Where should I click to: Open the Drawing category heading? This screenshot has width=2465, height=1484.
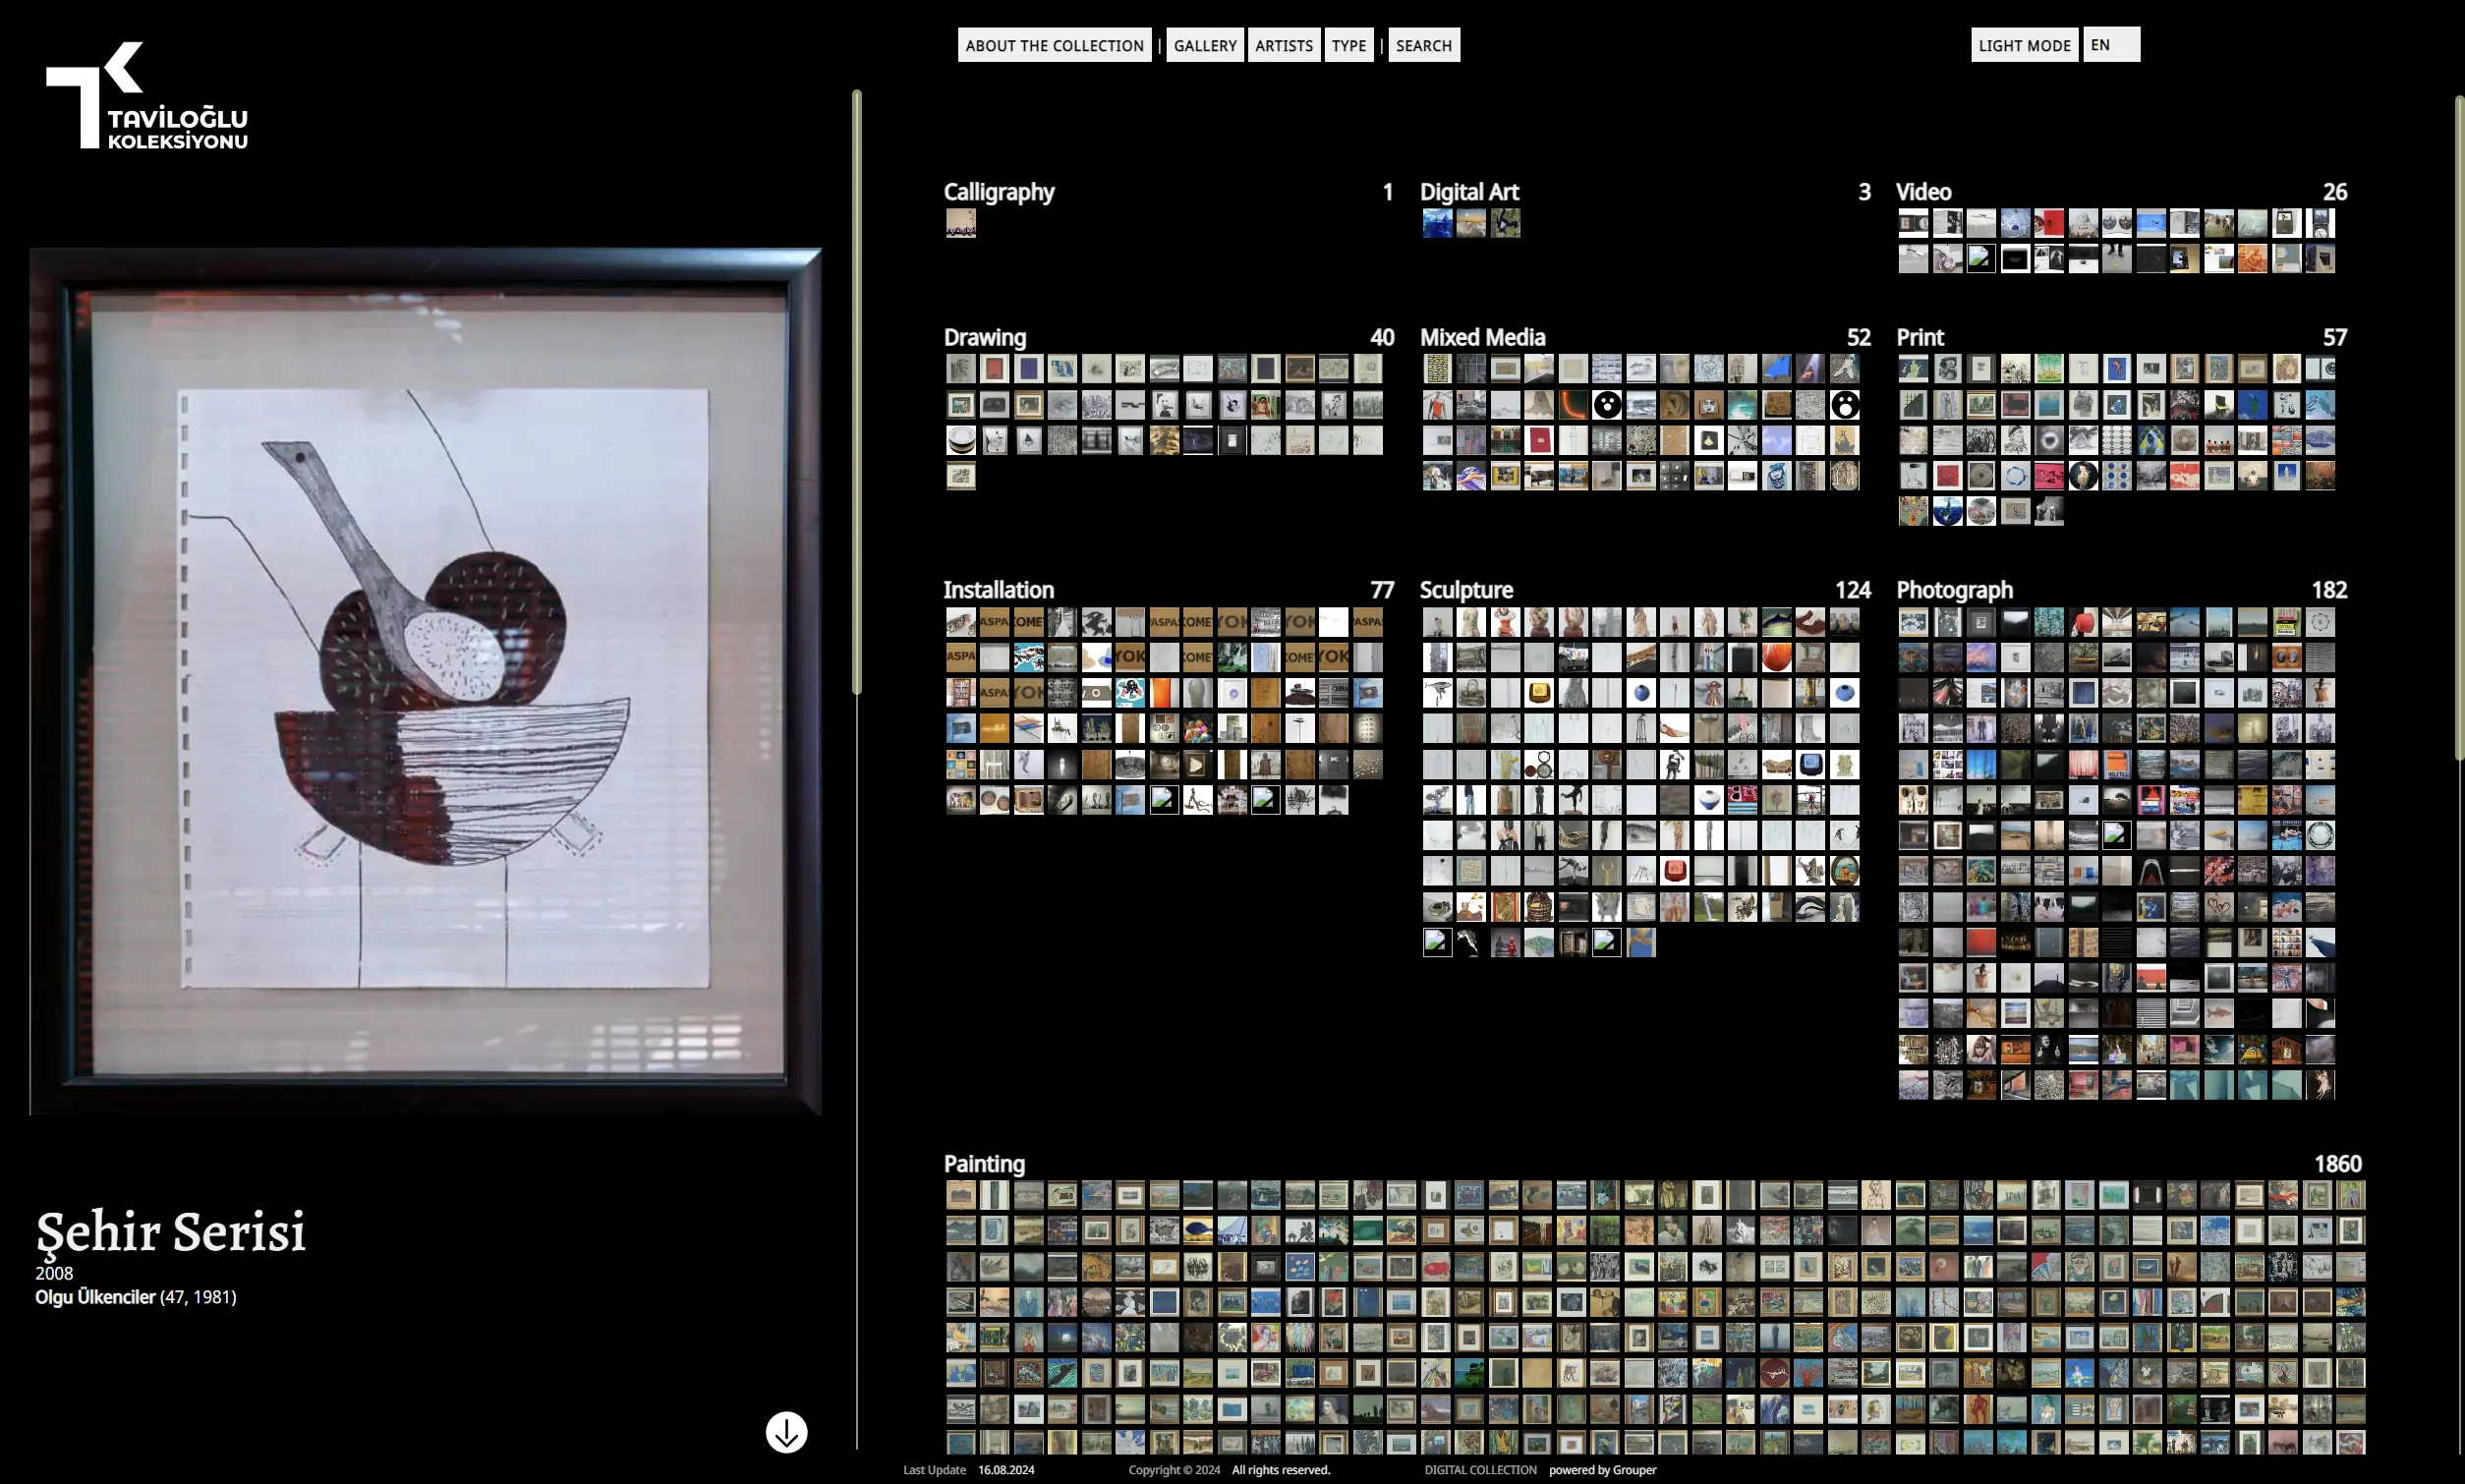coord(984,337)
